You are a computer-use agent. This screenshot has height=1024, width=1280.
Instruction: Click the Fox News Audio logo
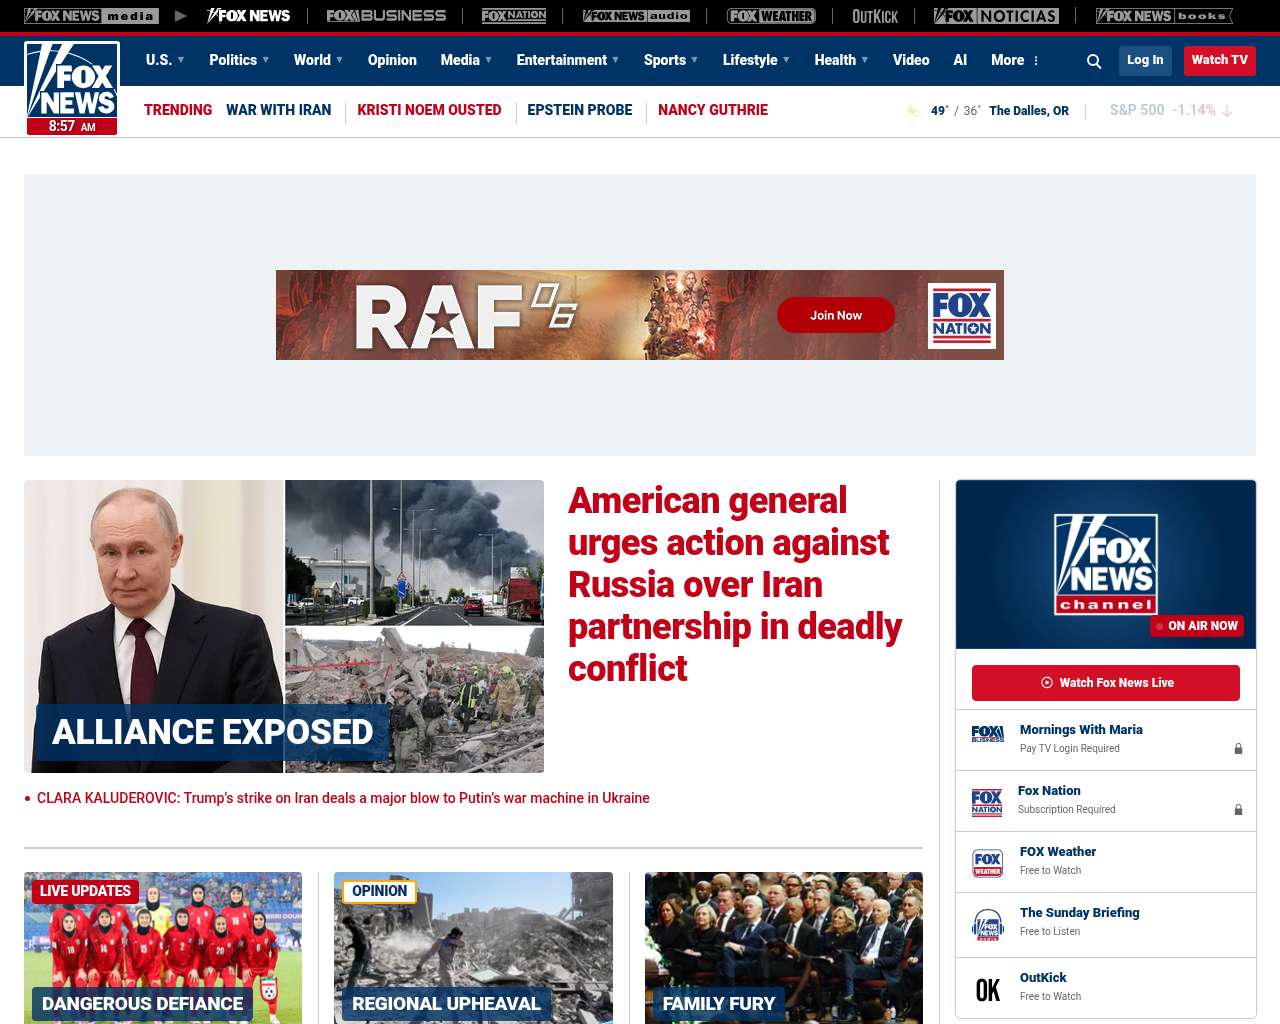pyautogui.click(x=636, y=16)
